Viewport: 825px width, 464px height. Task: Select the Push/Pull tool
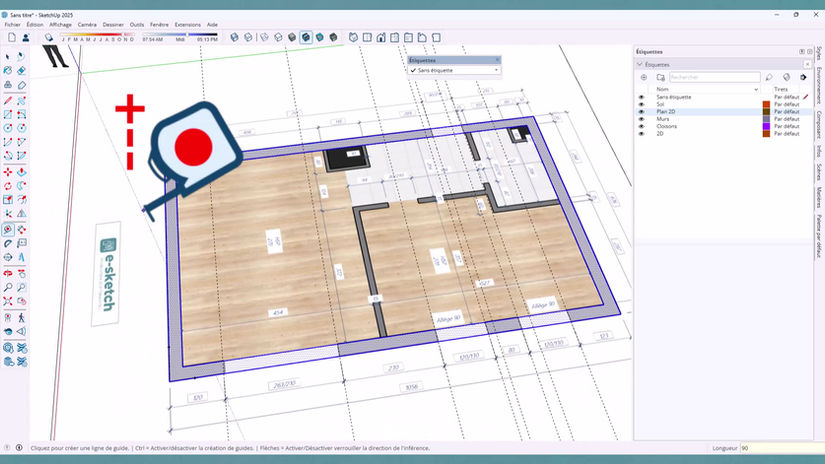pyautogui.click(x=22, y=172)
